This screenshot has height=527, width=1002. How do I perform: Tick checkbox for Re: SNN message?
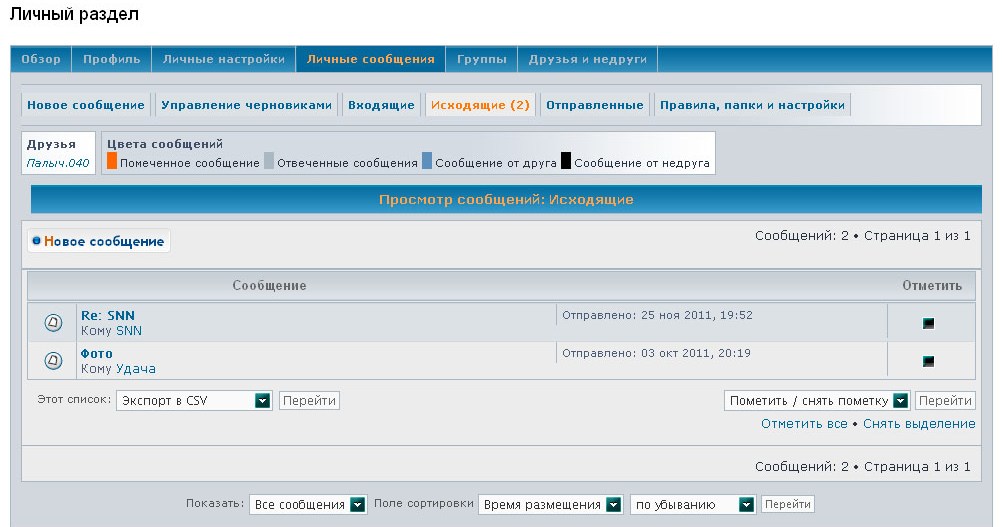coord(928,323)
